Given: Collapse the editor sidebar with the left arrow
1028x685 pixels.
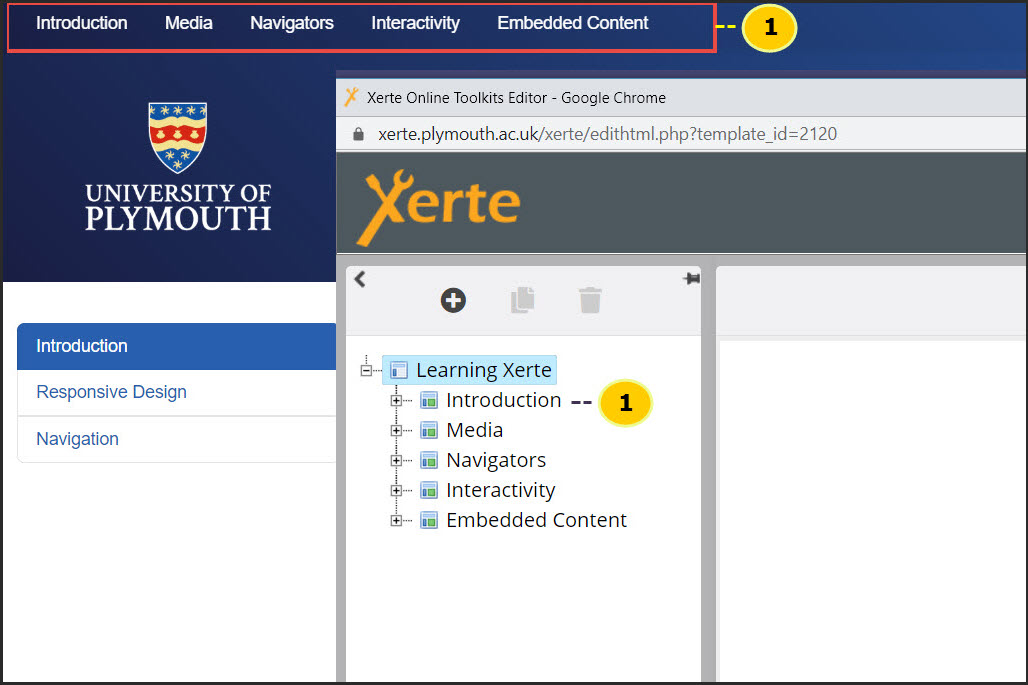Looking at the screenshot, I should [x=360, y=279].
